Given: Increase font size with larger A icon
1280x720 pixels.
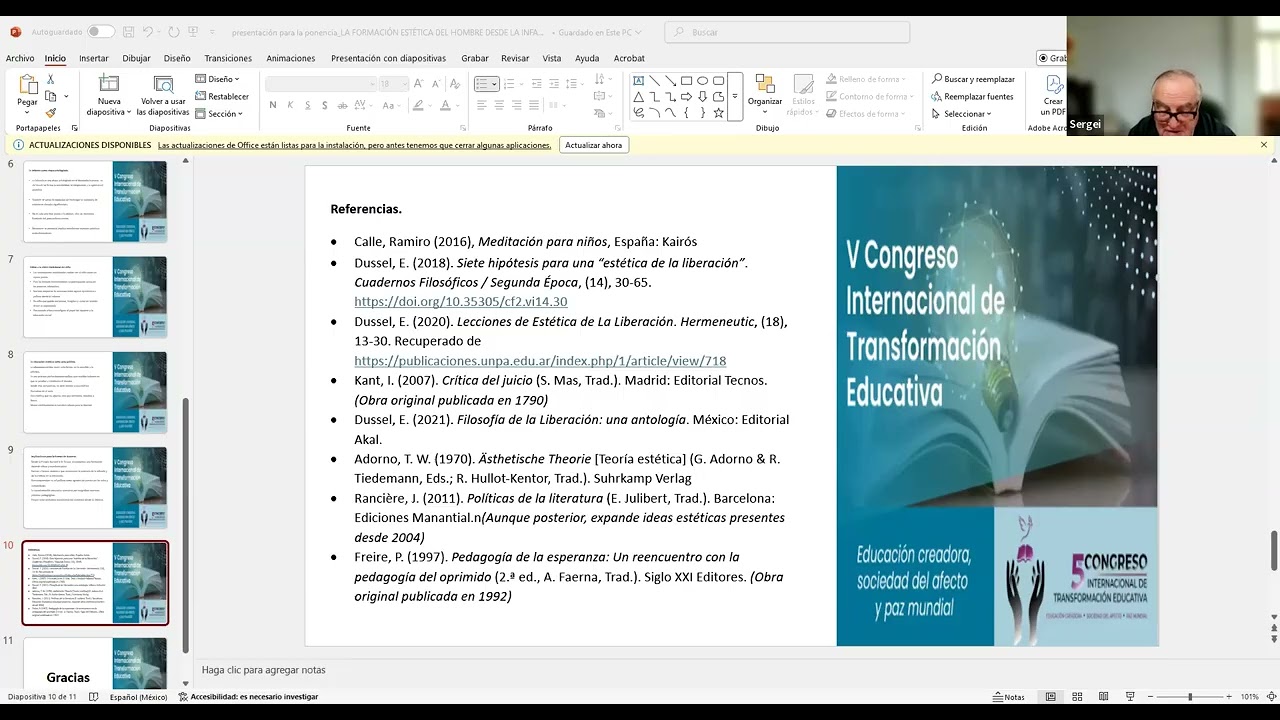Looking at the screenshot, I should point(418,84).
